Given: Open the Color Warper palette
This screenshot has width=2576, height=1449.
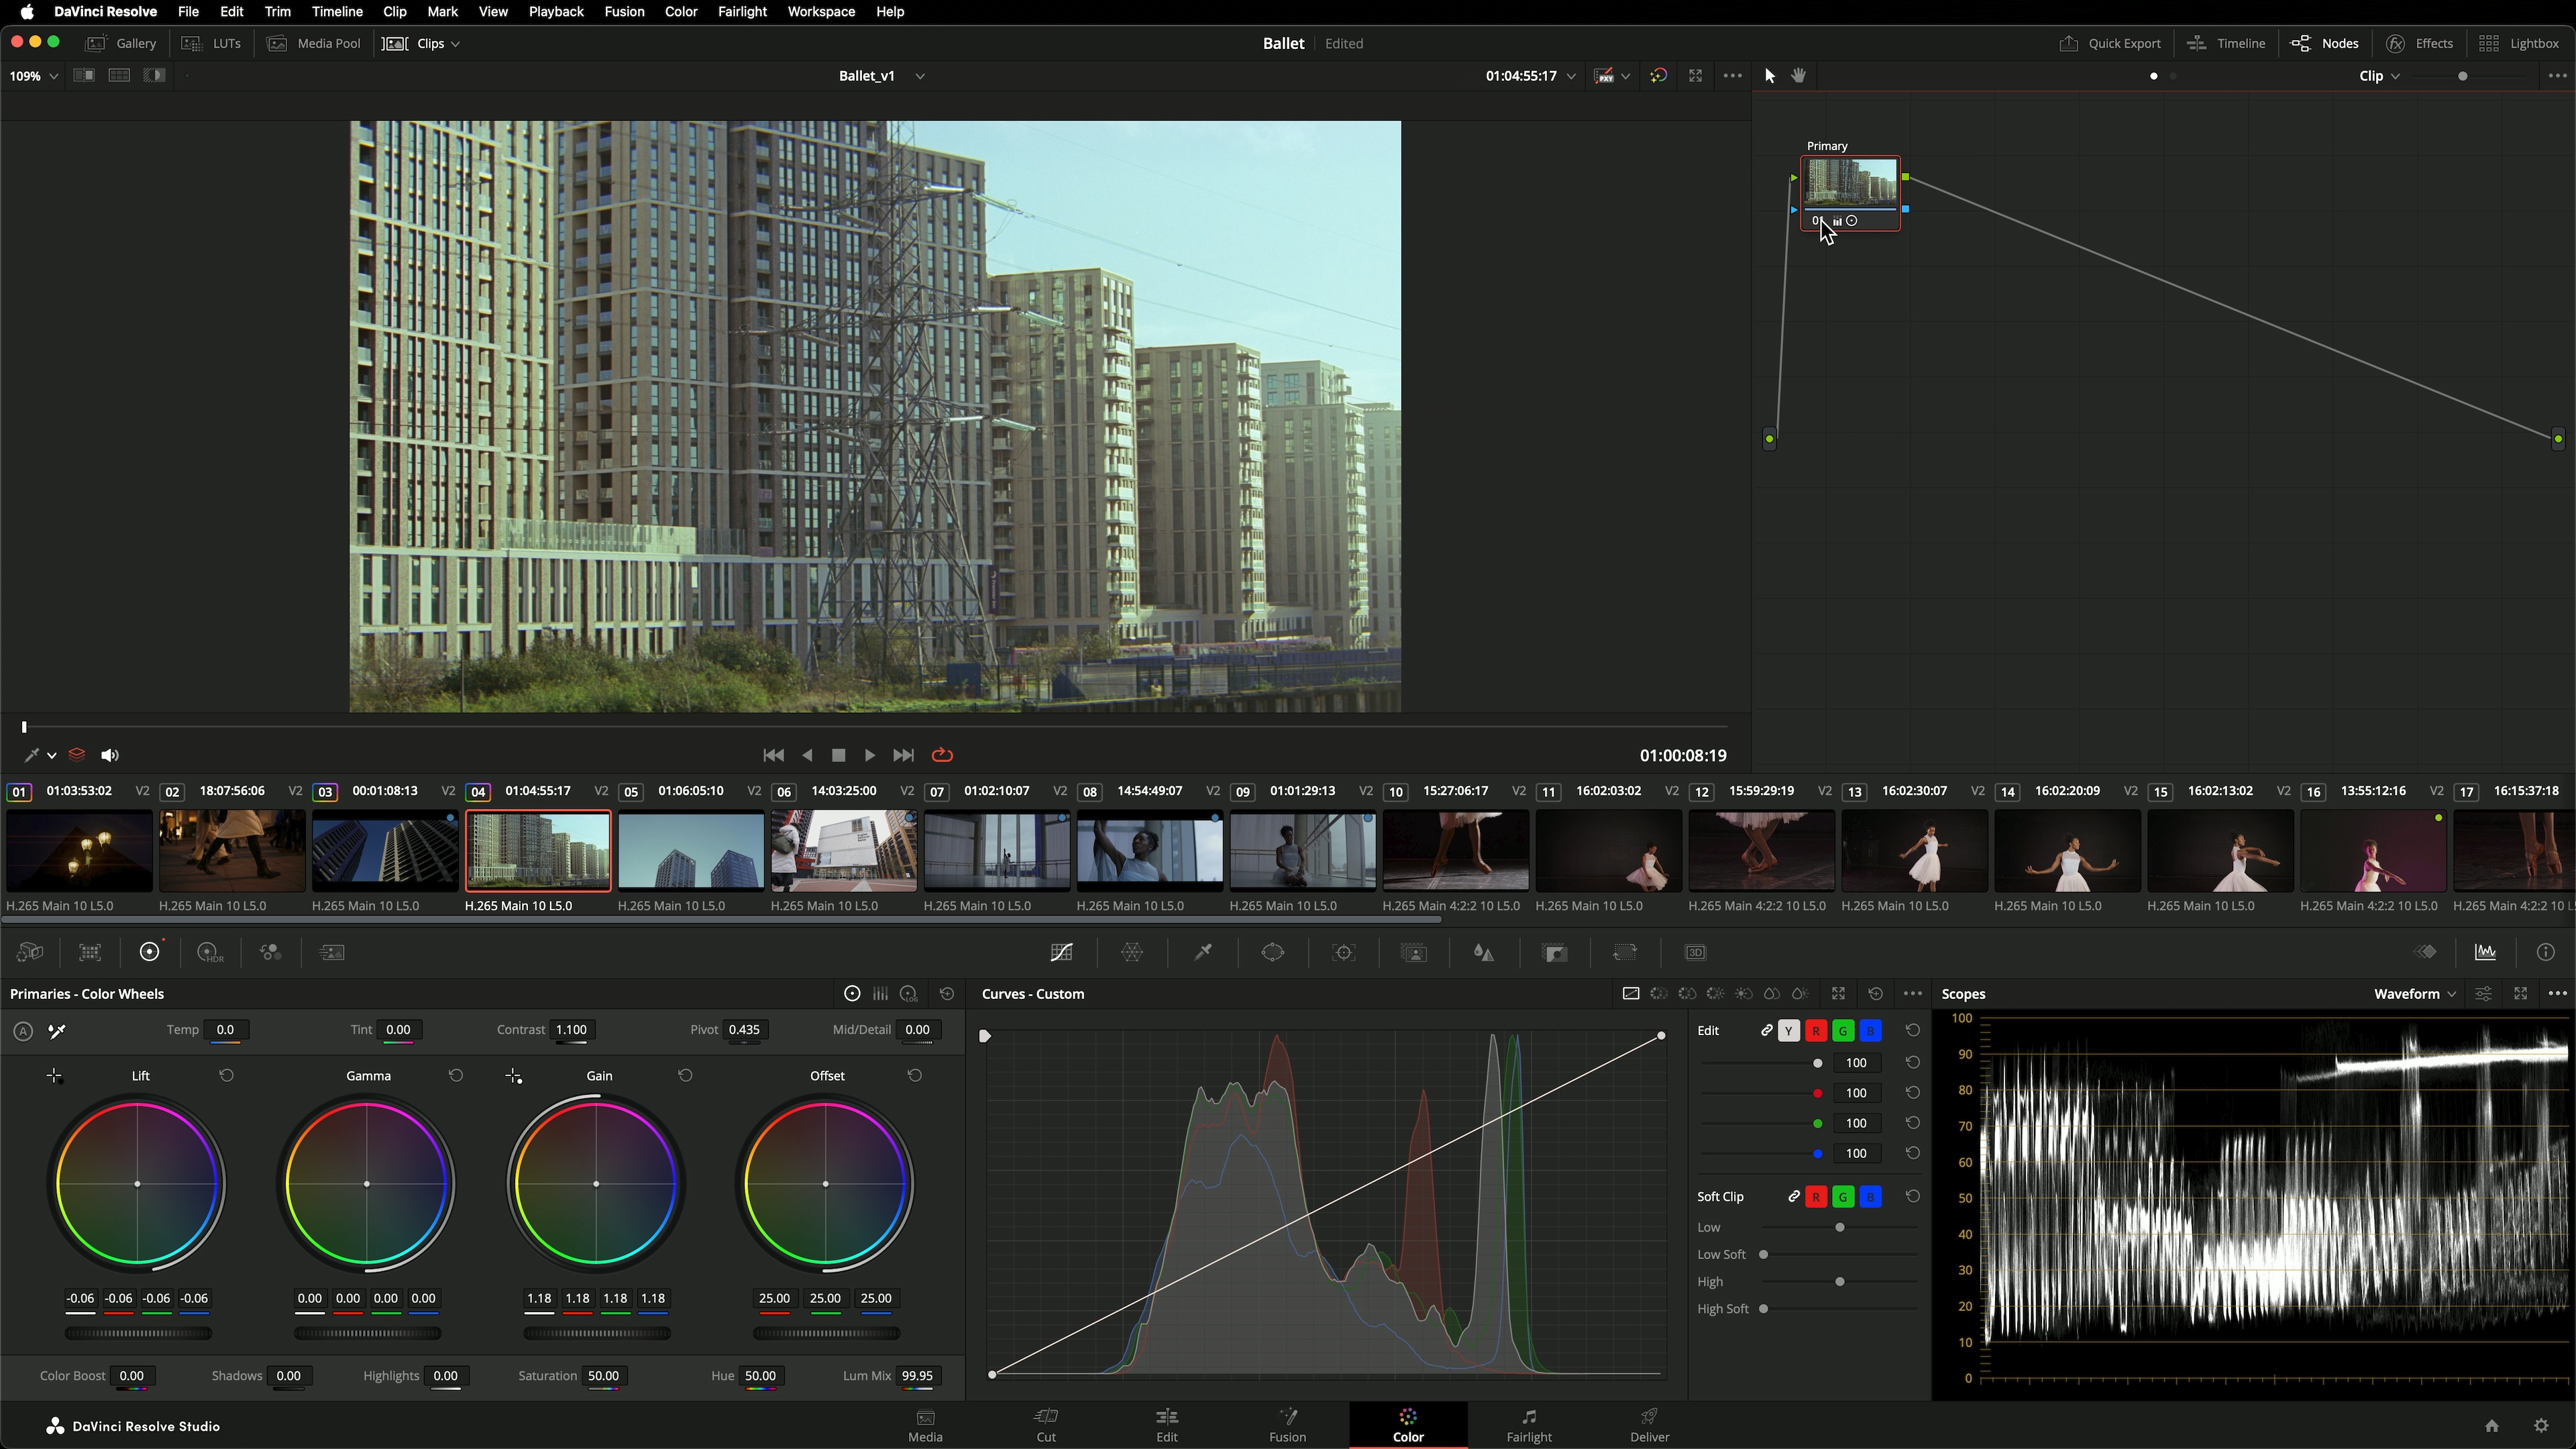Looking at the screenshot, I should click(1132, 952).
